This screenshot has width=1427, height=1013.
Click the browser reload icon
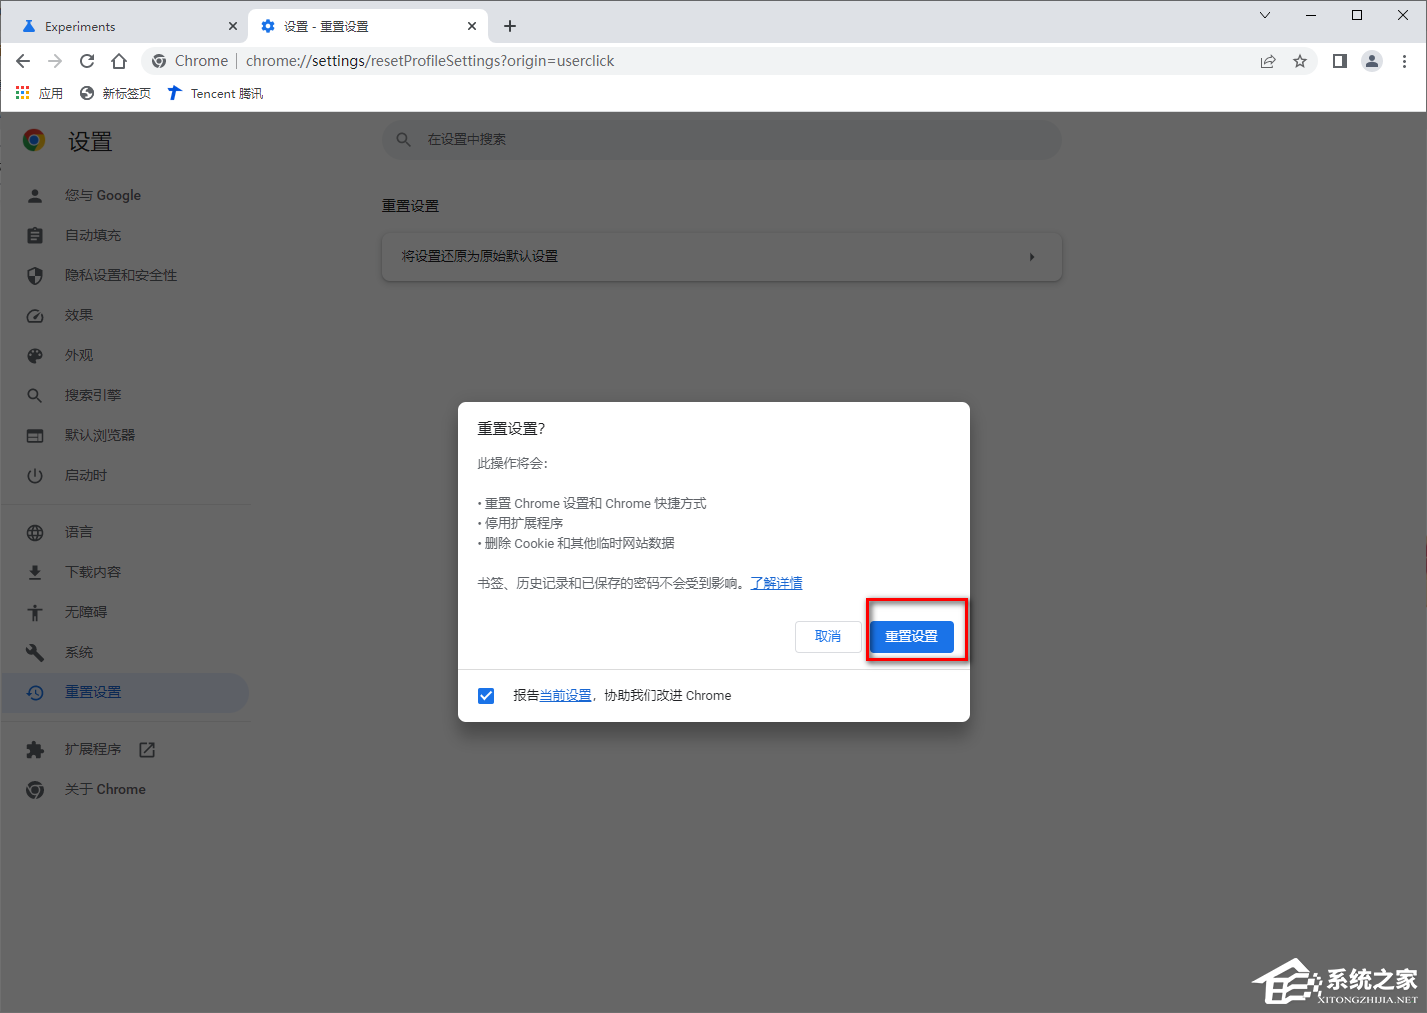tap(87, 61)
